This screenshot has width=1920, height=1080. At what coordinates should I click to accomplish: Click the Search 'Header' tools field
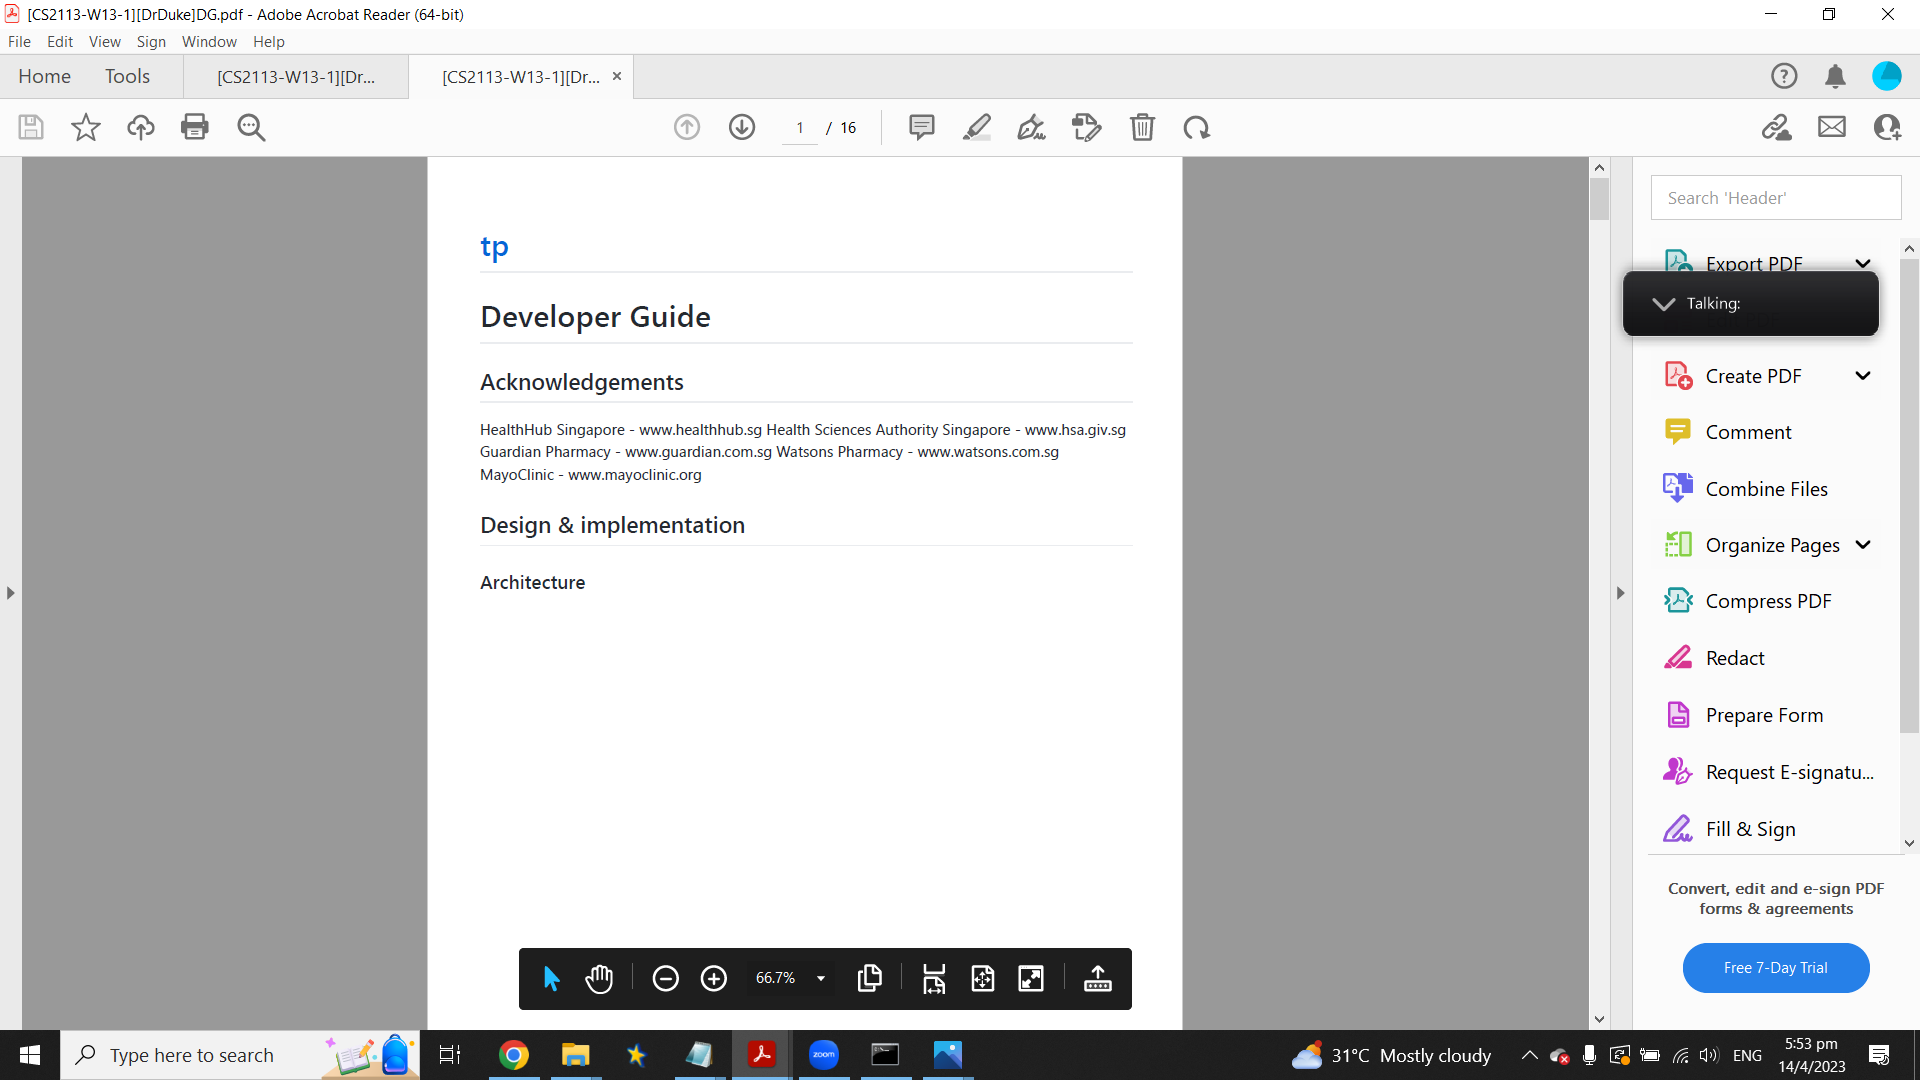click(1775, 198)
